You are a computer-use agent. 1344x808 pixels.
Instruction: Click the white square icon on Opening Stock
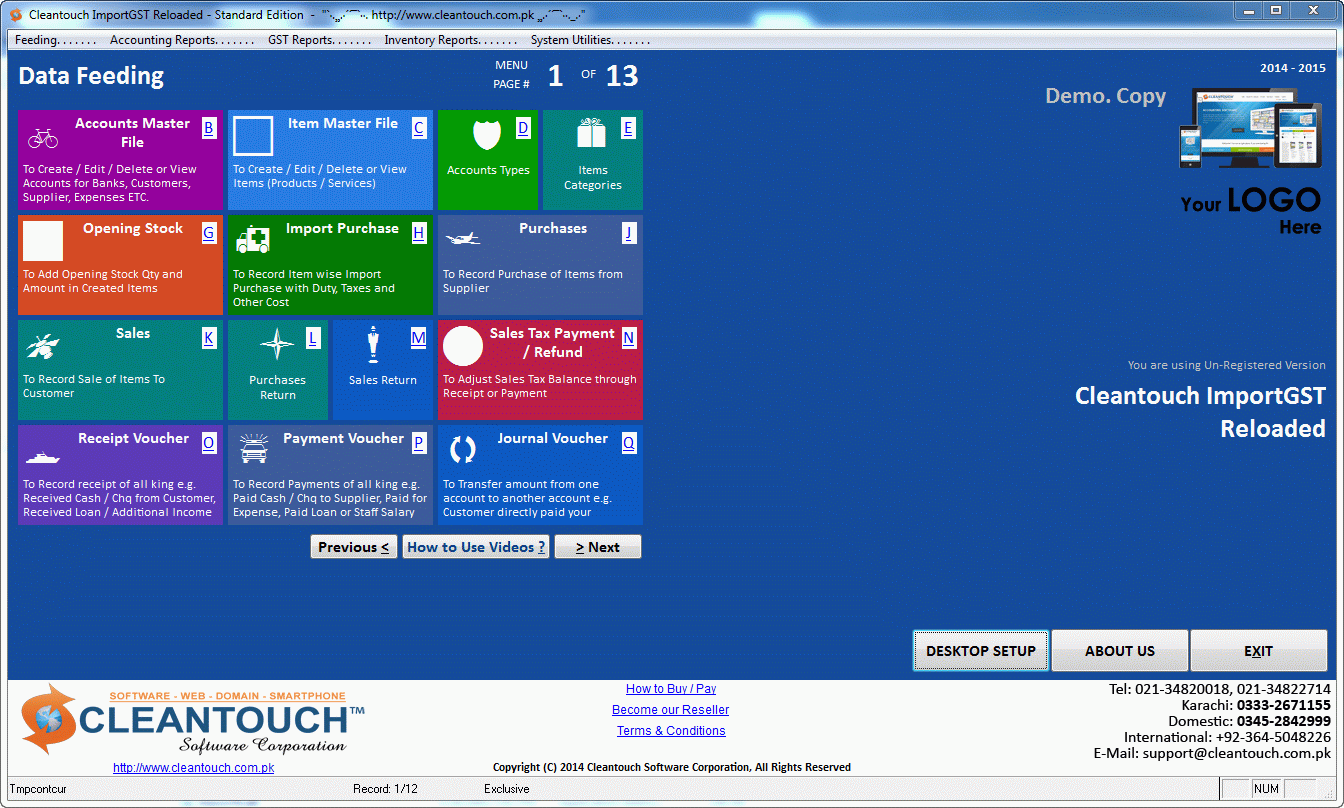click(43, 241)
